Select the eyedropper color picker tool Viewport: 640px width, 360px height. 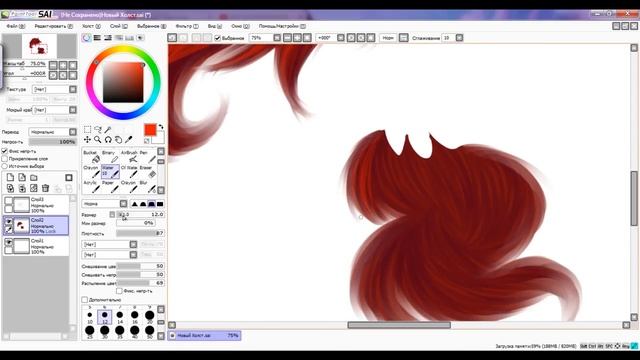coord(129,140)
